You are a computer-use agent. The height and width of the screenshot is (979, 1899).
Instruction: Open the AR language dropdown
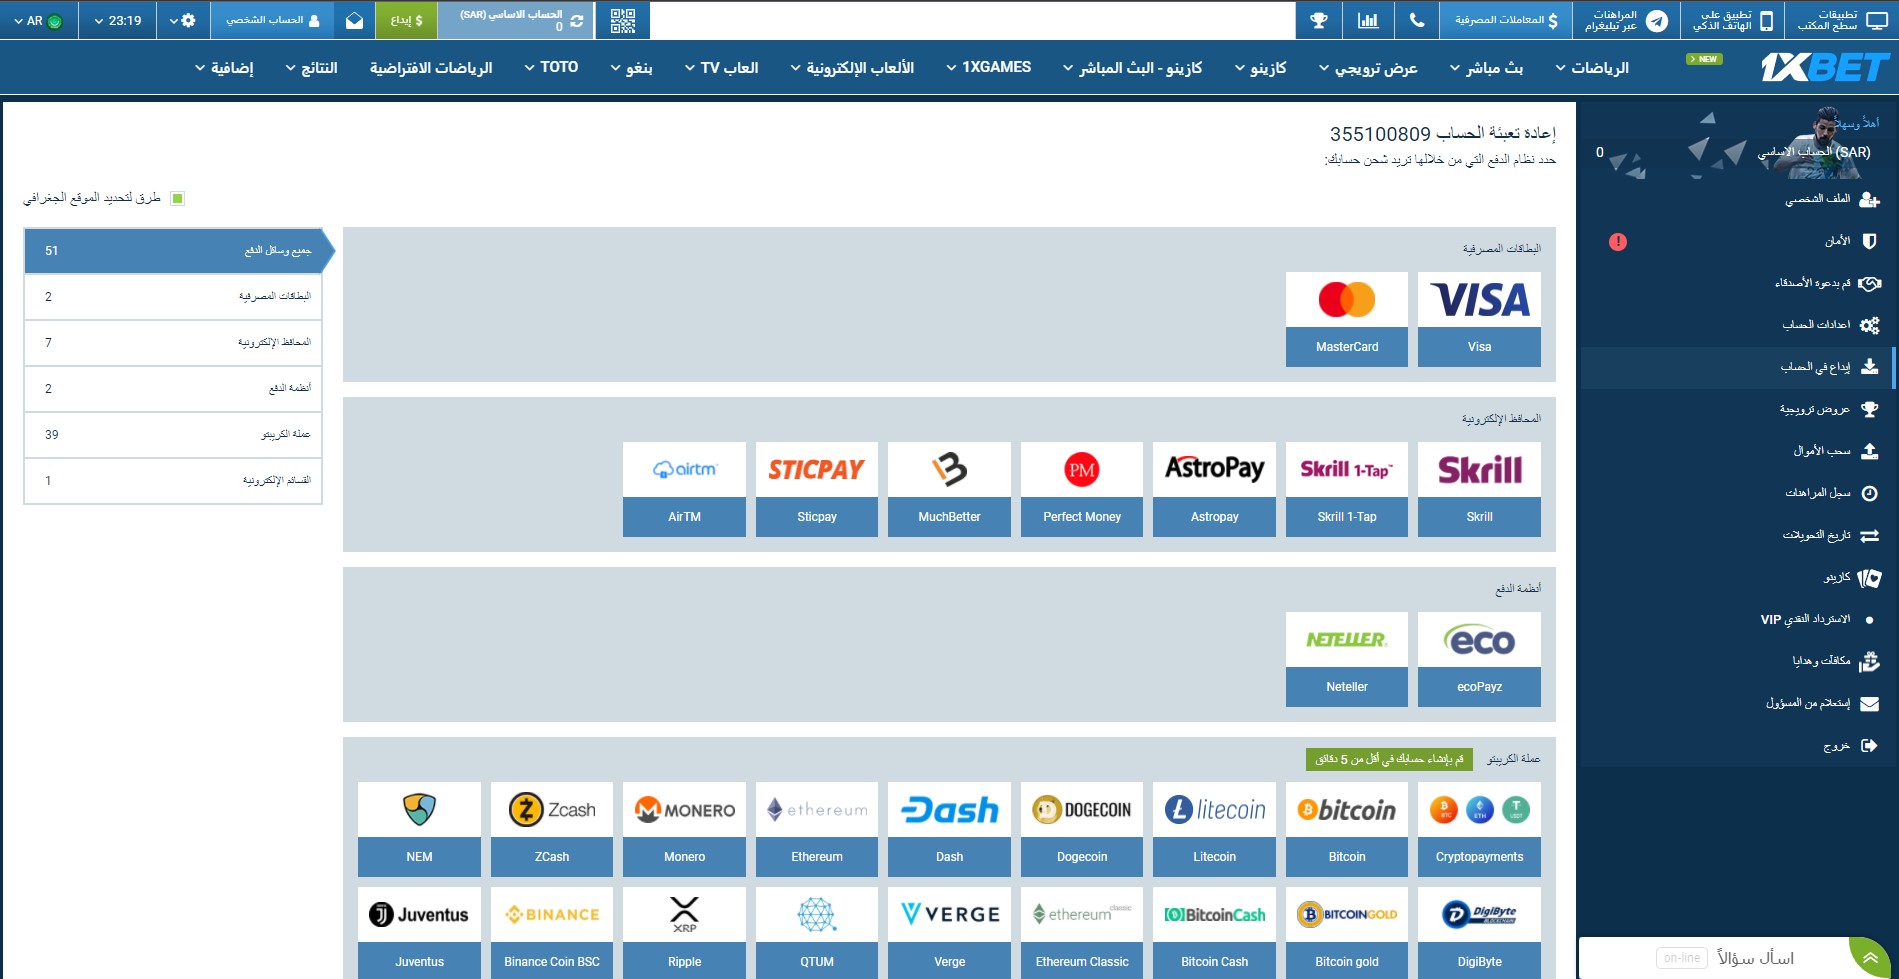point(38,21)
